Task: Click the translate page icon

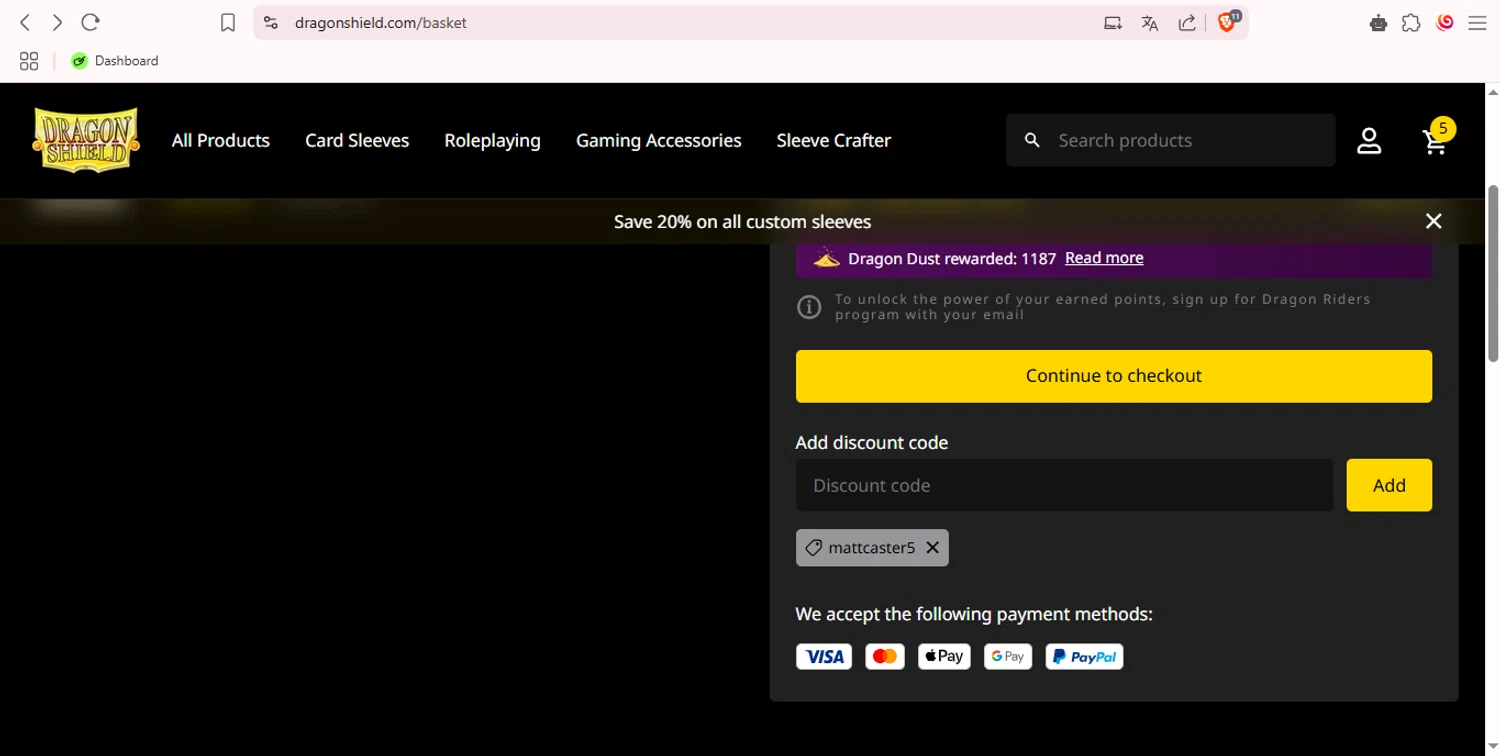Action: point(1150,23)
